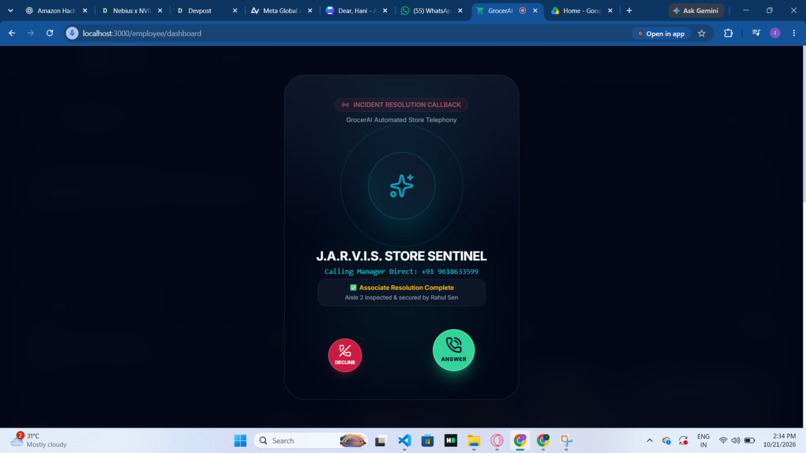
Task: Click the sparkle AI avatar icon
Action: pos(401,186)
